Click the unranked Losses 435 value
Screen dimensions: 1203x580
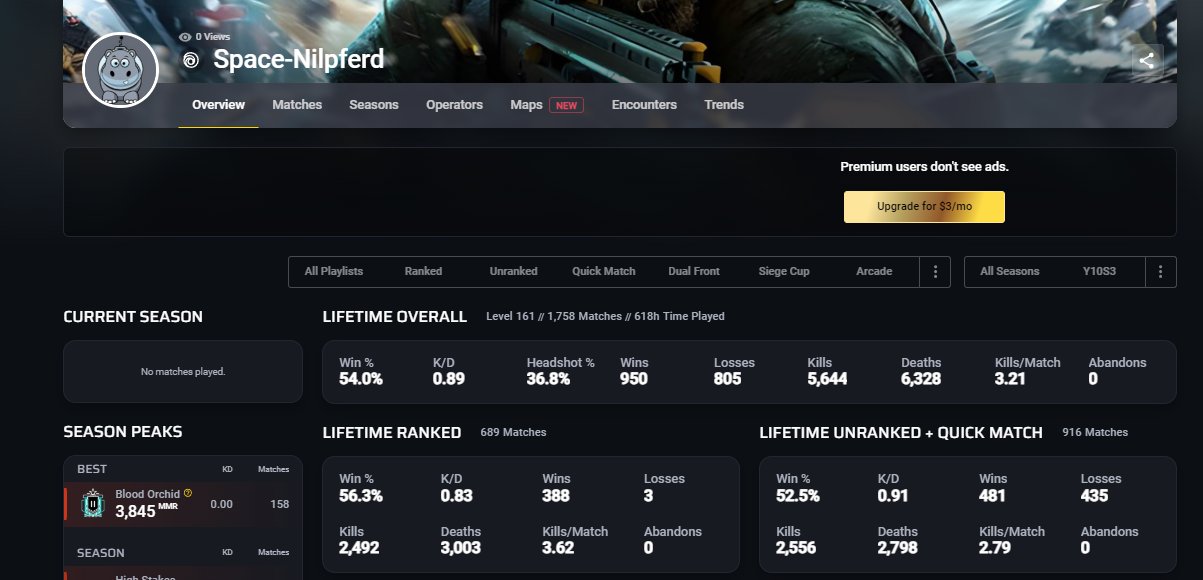click(1095, 495)
